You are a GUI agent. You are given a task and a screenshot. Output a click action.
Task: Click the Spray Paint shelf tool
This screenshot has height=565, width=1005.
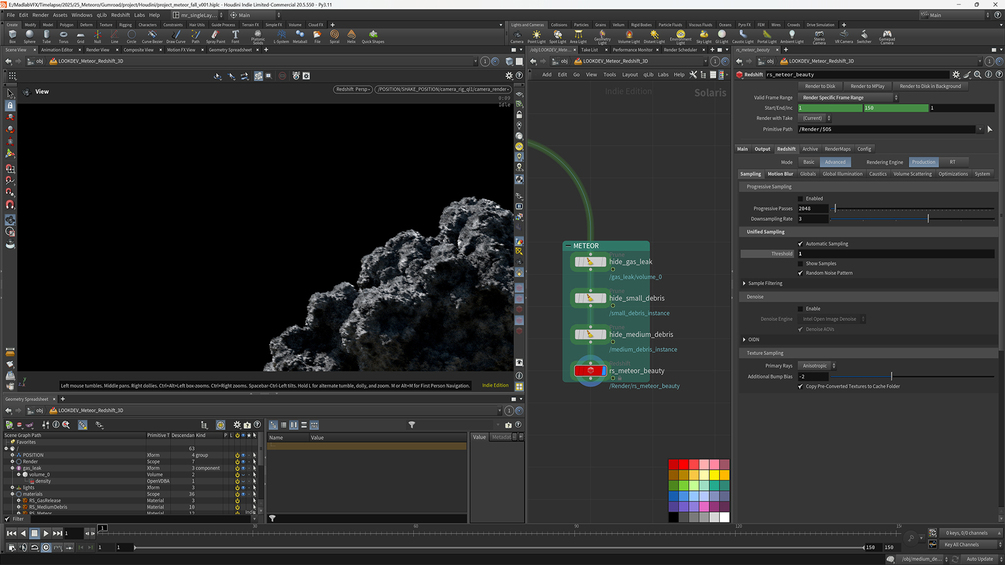(x=214, y=36)
